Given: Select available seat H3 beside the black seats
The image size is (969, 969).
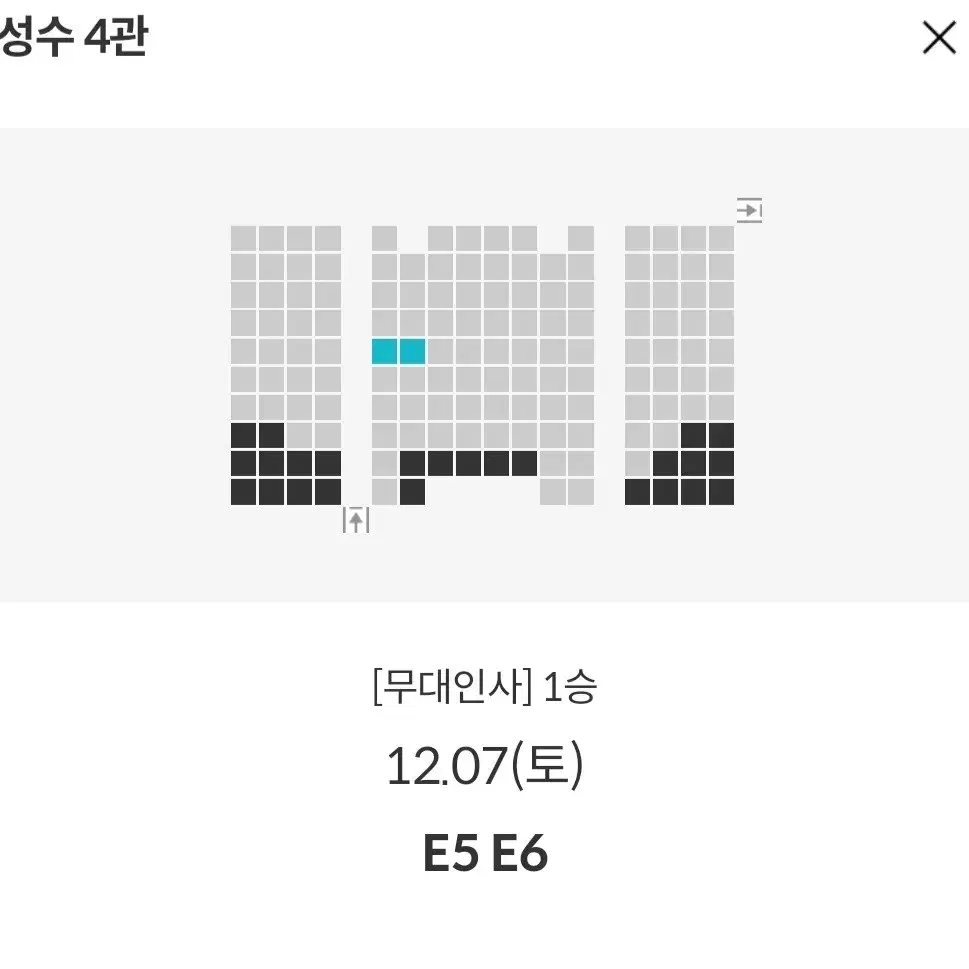Looking at the screenshot, I should [x=300, y=436].
